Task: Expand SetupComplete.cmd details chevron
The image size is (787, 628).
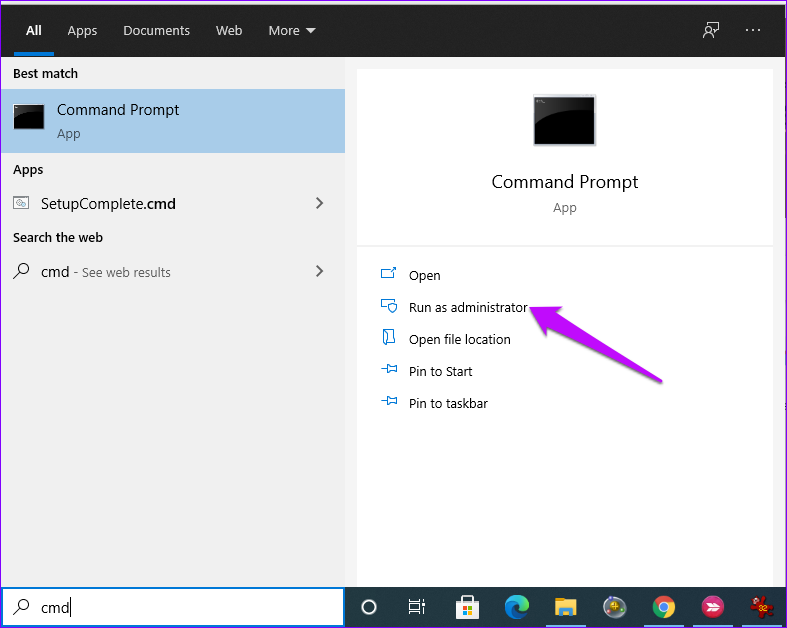Action: pyautogui.click(x=319, y=203)
